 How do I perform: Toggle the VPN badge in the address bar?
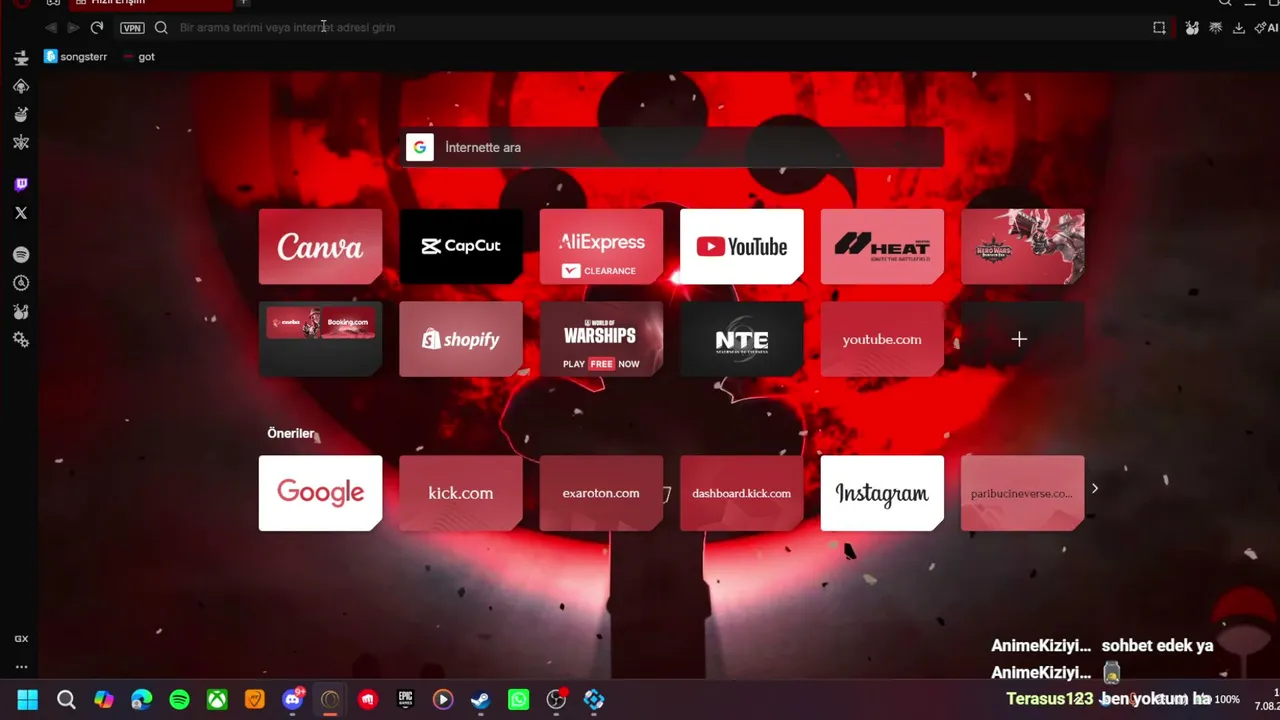(132, 28)
